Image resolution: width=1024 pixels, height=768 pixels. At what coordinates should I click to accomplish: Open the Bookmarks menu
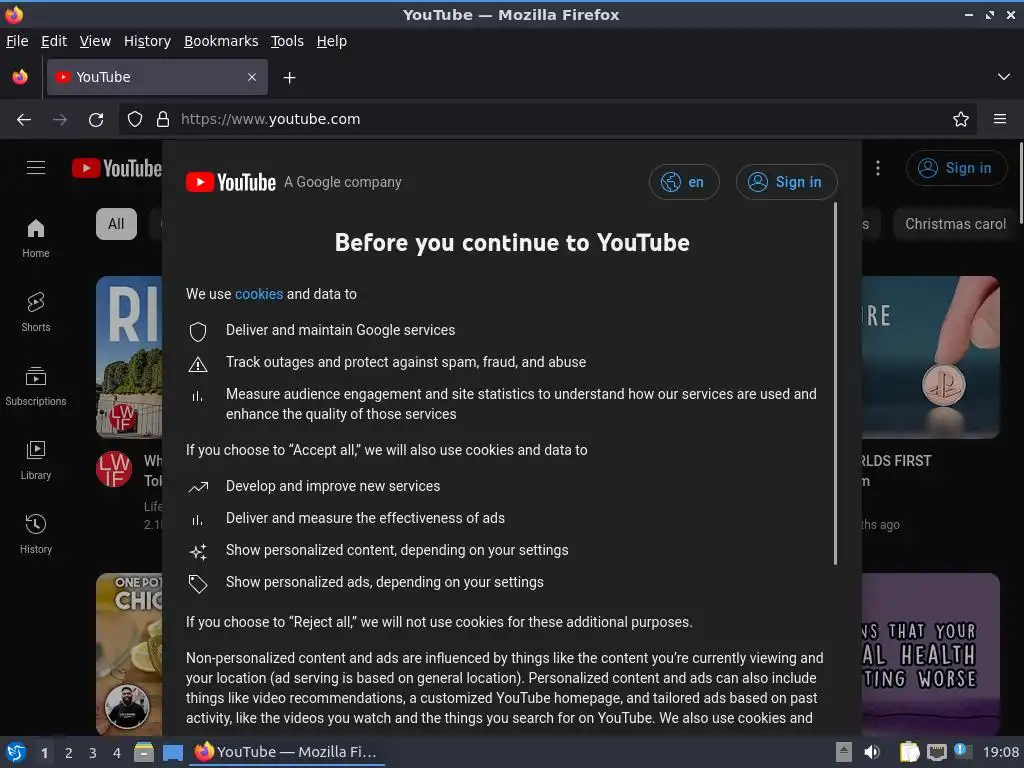(x=221, y=41)
